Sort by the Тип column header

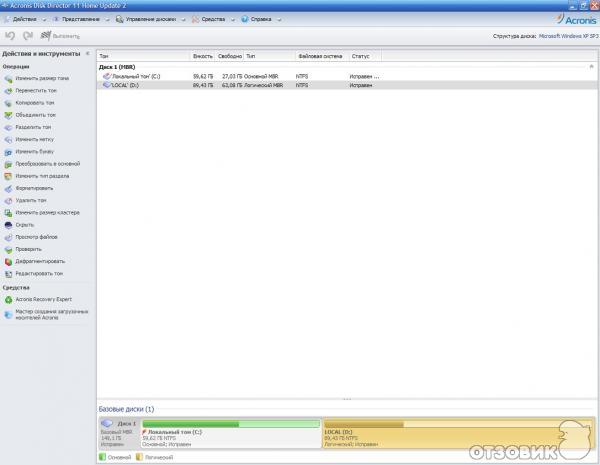[x=270, y=56]
